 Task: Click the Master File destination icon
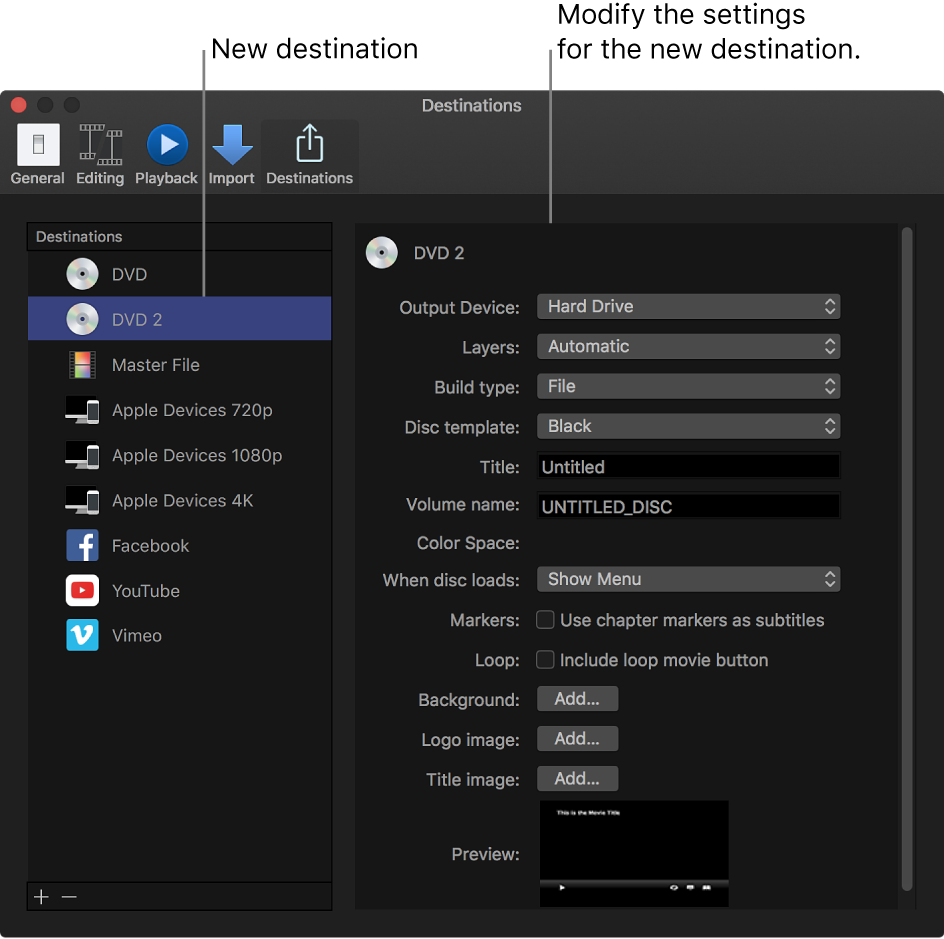pos(82,365)
